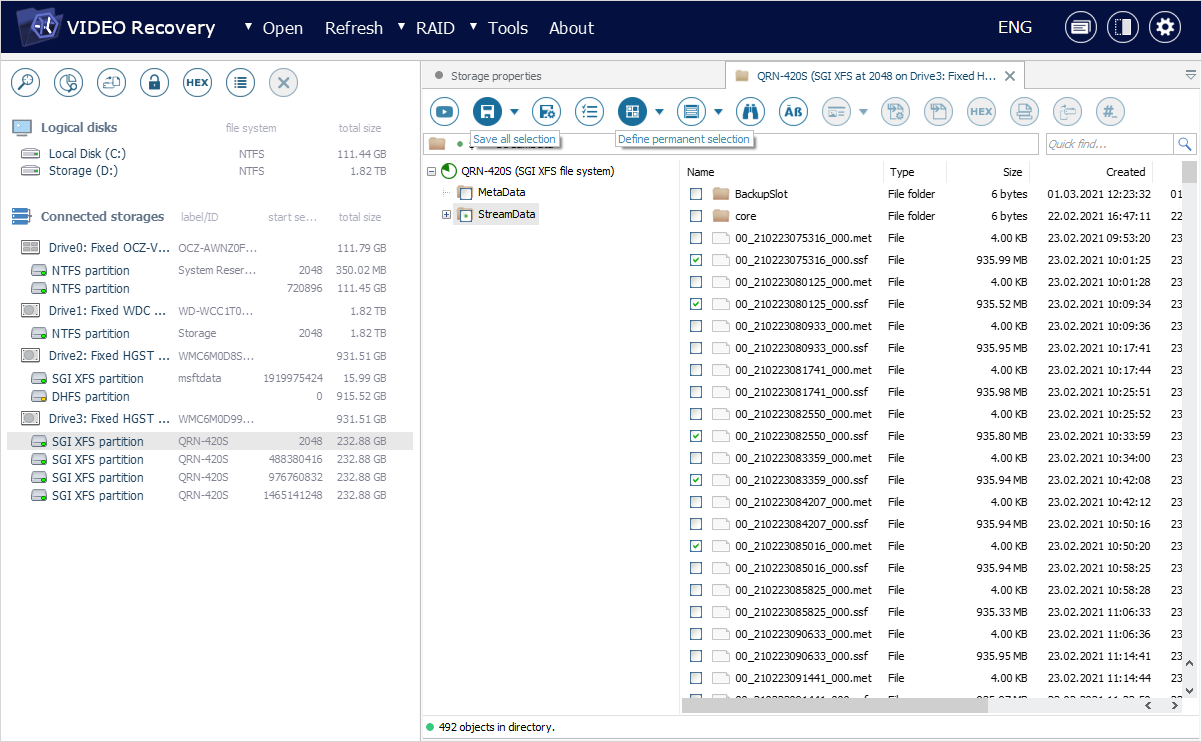1202x742 pixels.
Task: Uncheck 00_210223085016_000.met file checkbox
Action: (x=696, y=546)
